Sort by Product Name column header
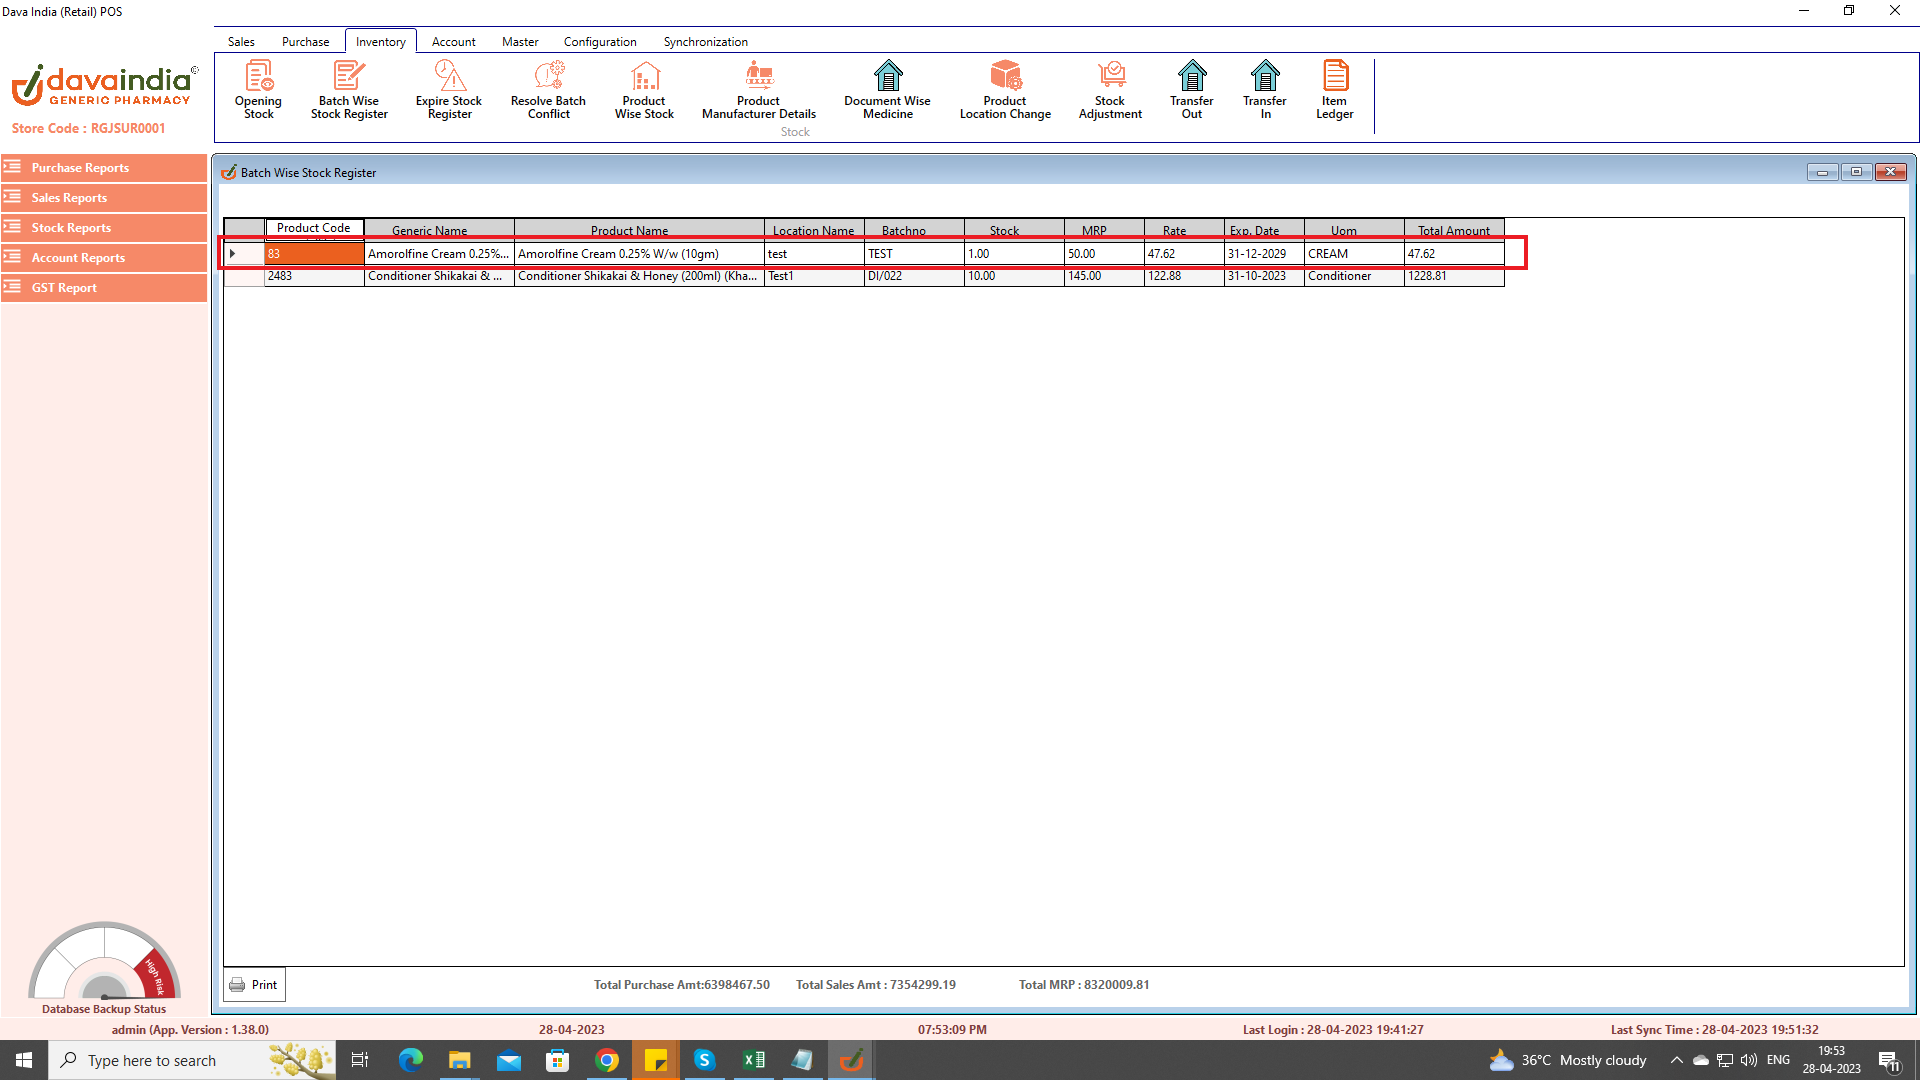The width and height of the screenshot is (1920, 1080). (629, 230)
